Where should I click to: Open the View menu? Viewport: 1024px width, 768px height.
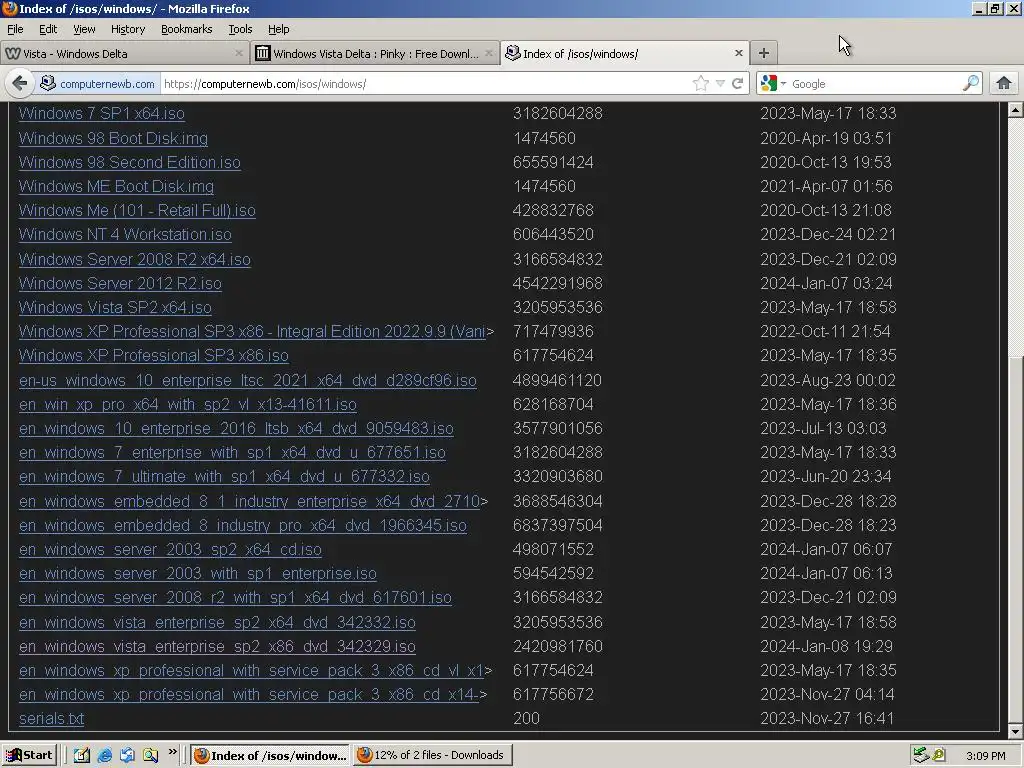[x=84, y=29]
